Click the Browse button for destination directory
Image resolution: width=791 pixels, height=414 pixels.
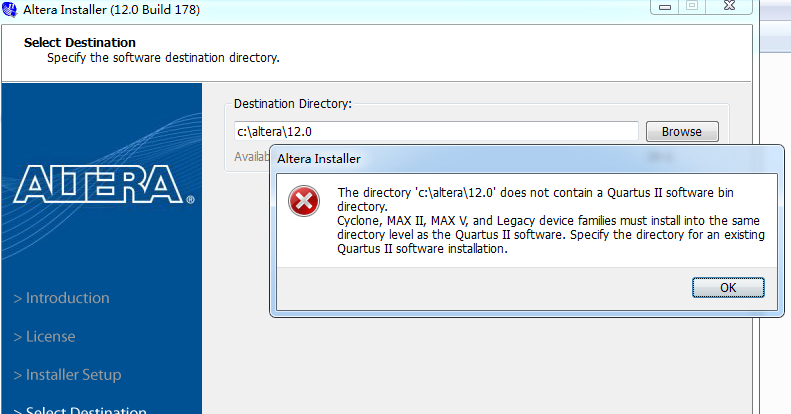682,132
